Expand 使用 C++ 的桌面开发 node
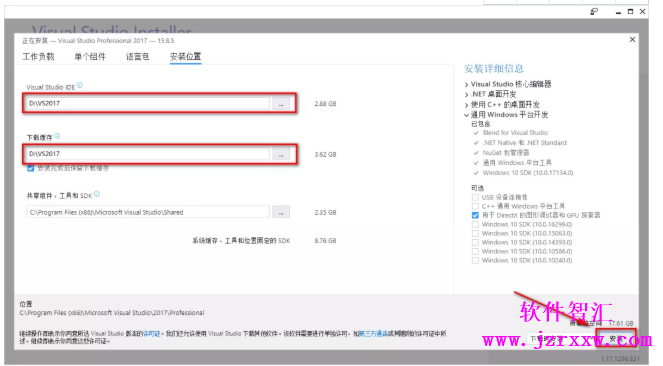The height and width of the screenshot is (366, 663). (466, 105)
